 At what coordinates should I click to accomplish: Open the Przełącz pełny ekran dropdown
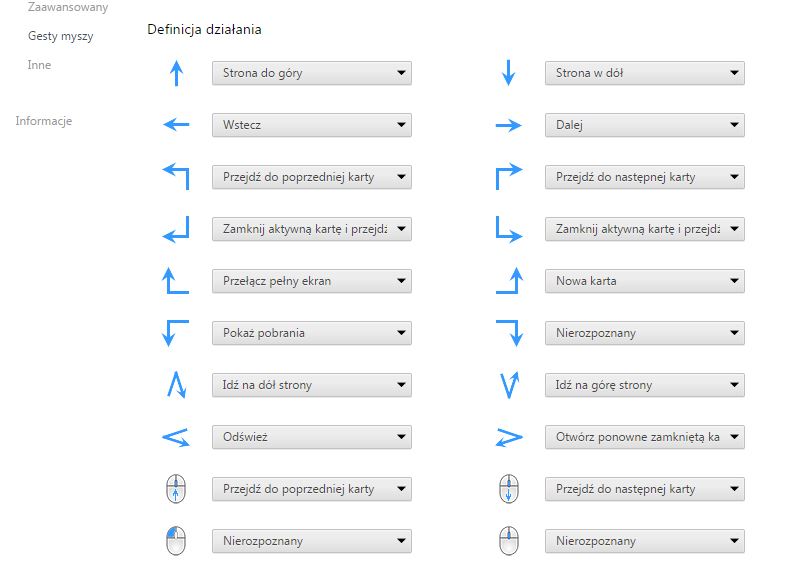pos(312,281)
